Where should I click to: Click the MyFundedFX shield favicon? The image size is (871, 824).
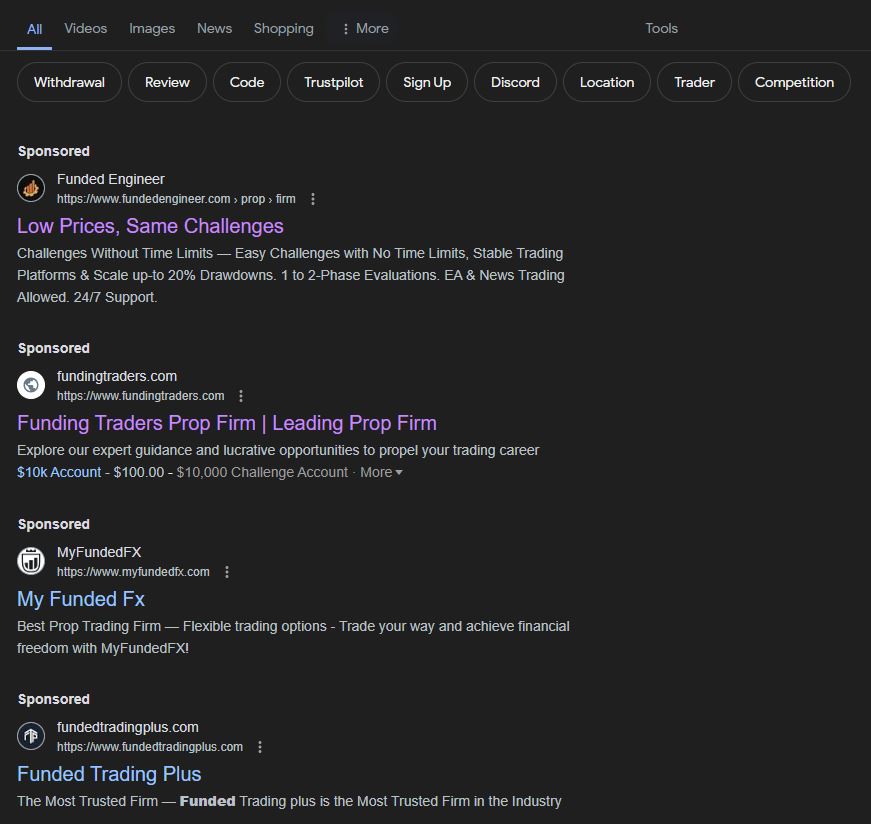[31, 560]
